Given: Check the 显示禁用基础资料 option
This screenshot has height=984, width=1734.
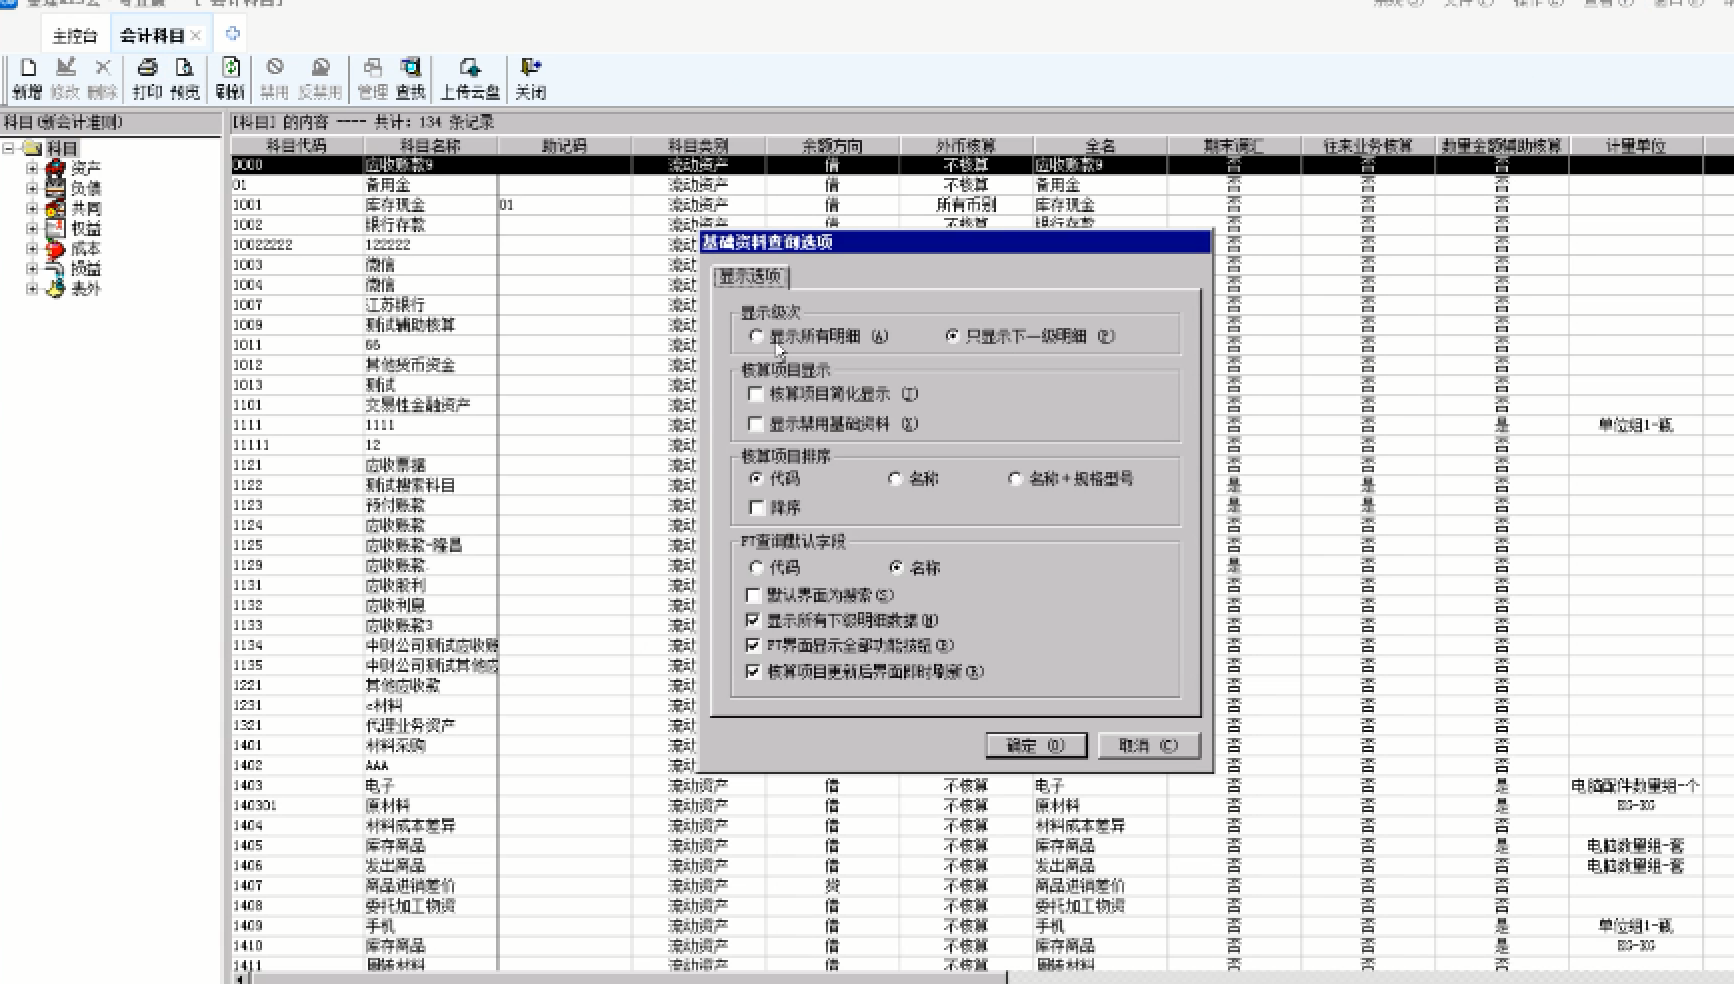Looking at the screenshot, I should [756, 424].
